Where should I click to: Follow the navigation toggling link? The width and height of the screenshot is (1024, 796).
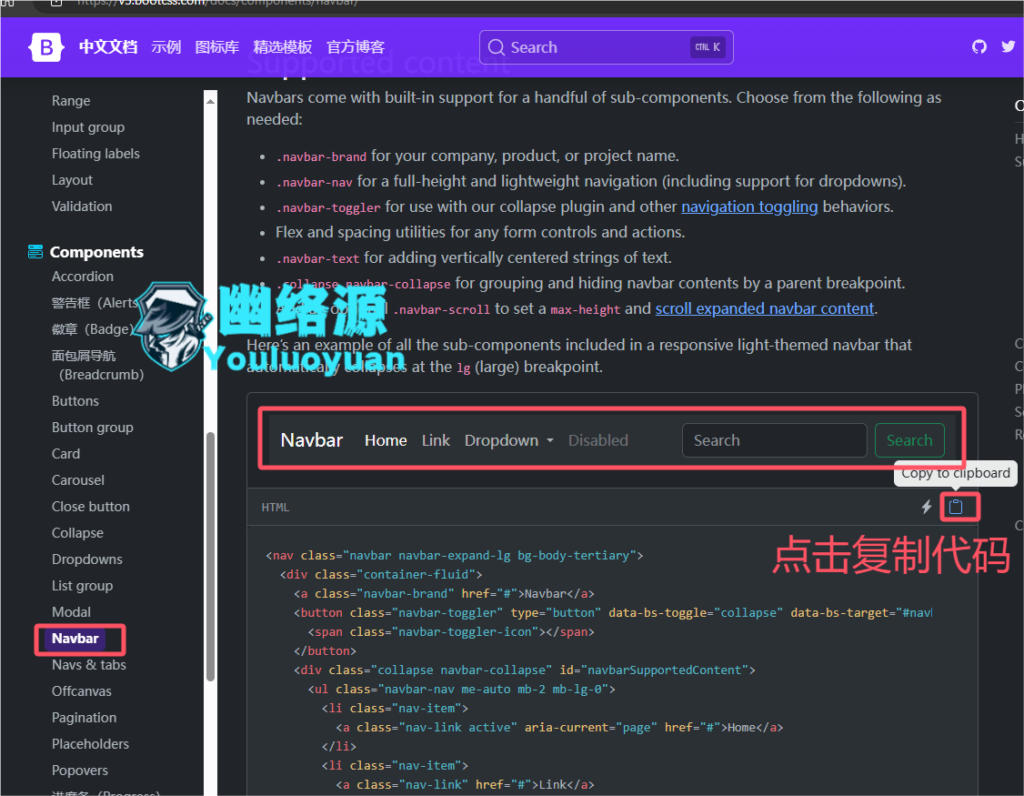pyautogui.click(x=749, y=207)
